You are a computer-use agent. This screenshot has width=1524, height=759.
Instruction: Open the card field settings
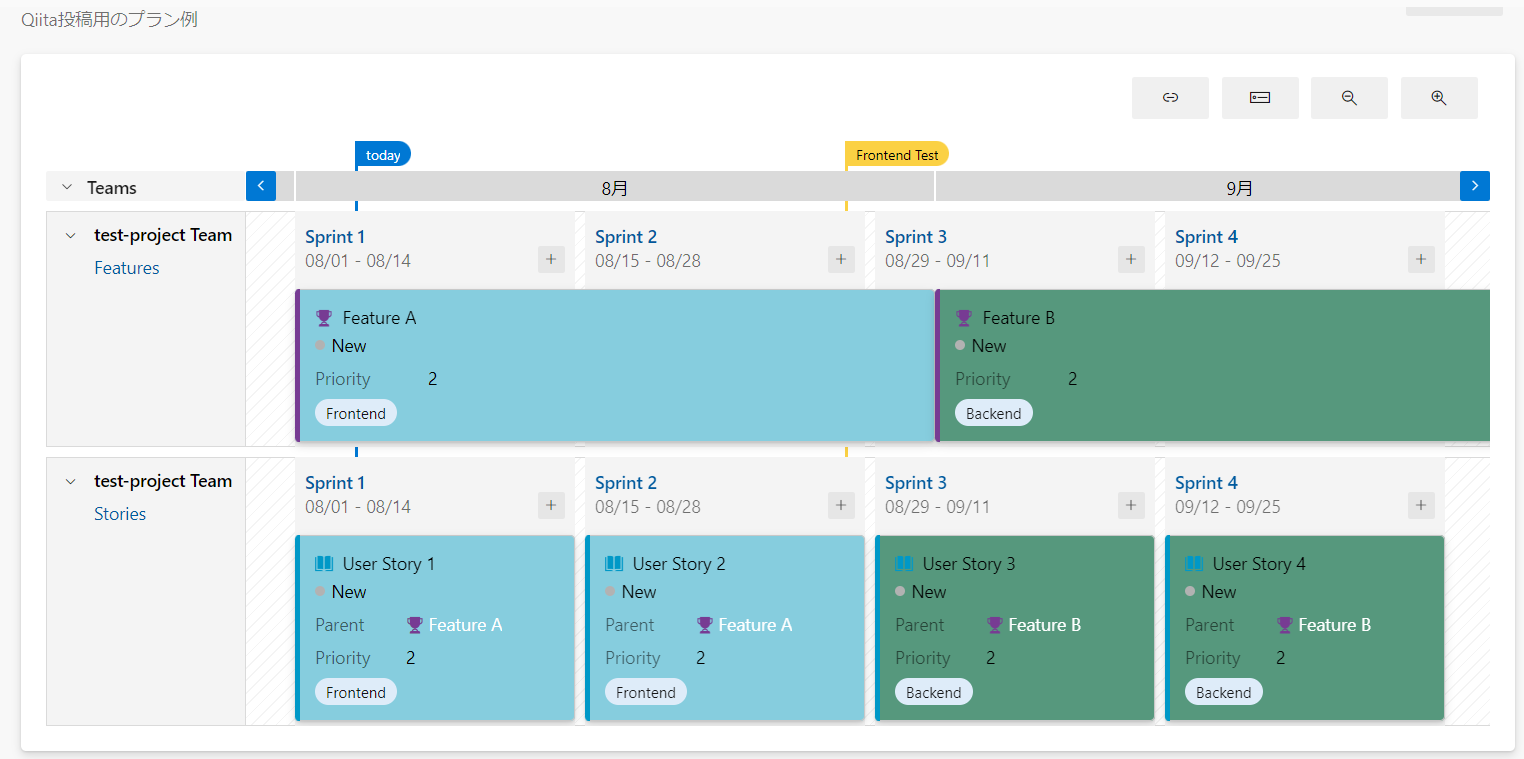pos(1259,97)
